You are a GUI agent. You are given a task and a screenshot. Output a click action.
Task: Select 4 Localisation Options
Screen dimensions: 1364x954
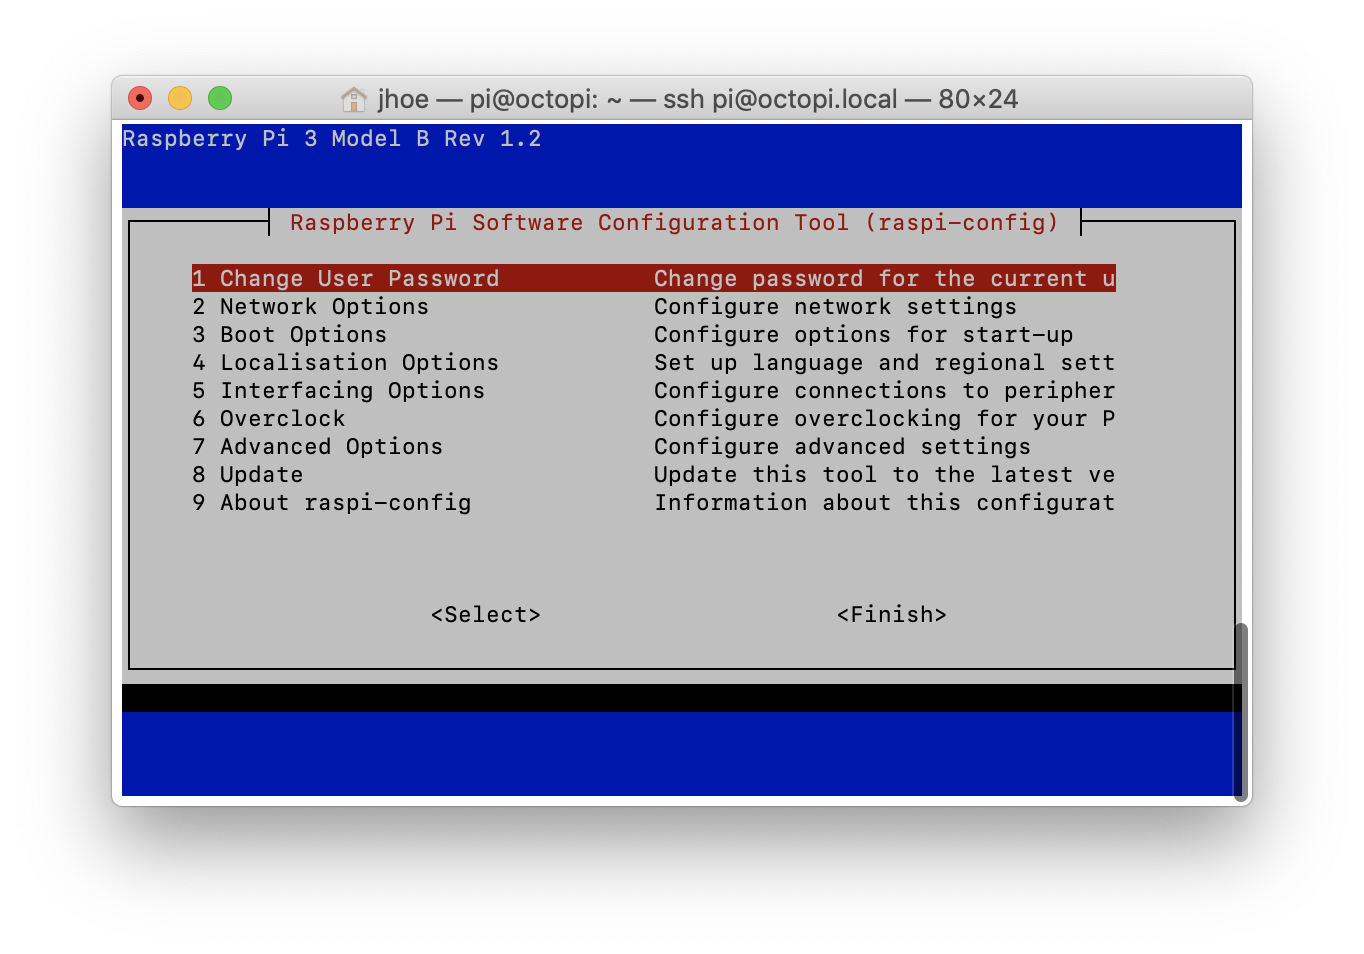click(x=345, y=363)
